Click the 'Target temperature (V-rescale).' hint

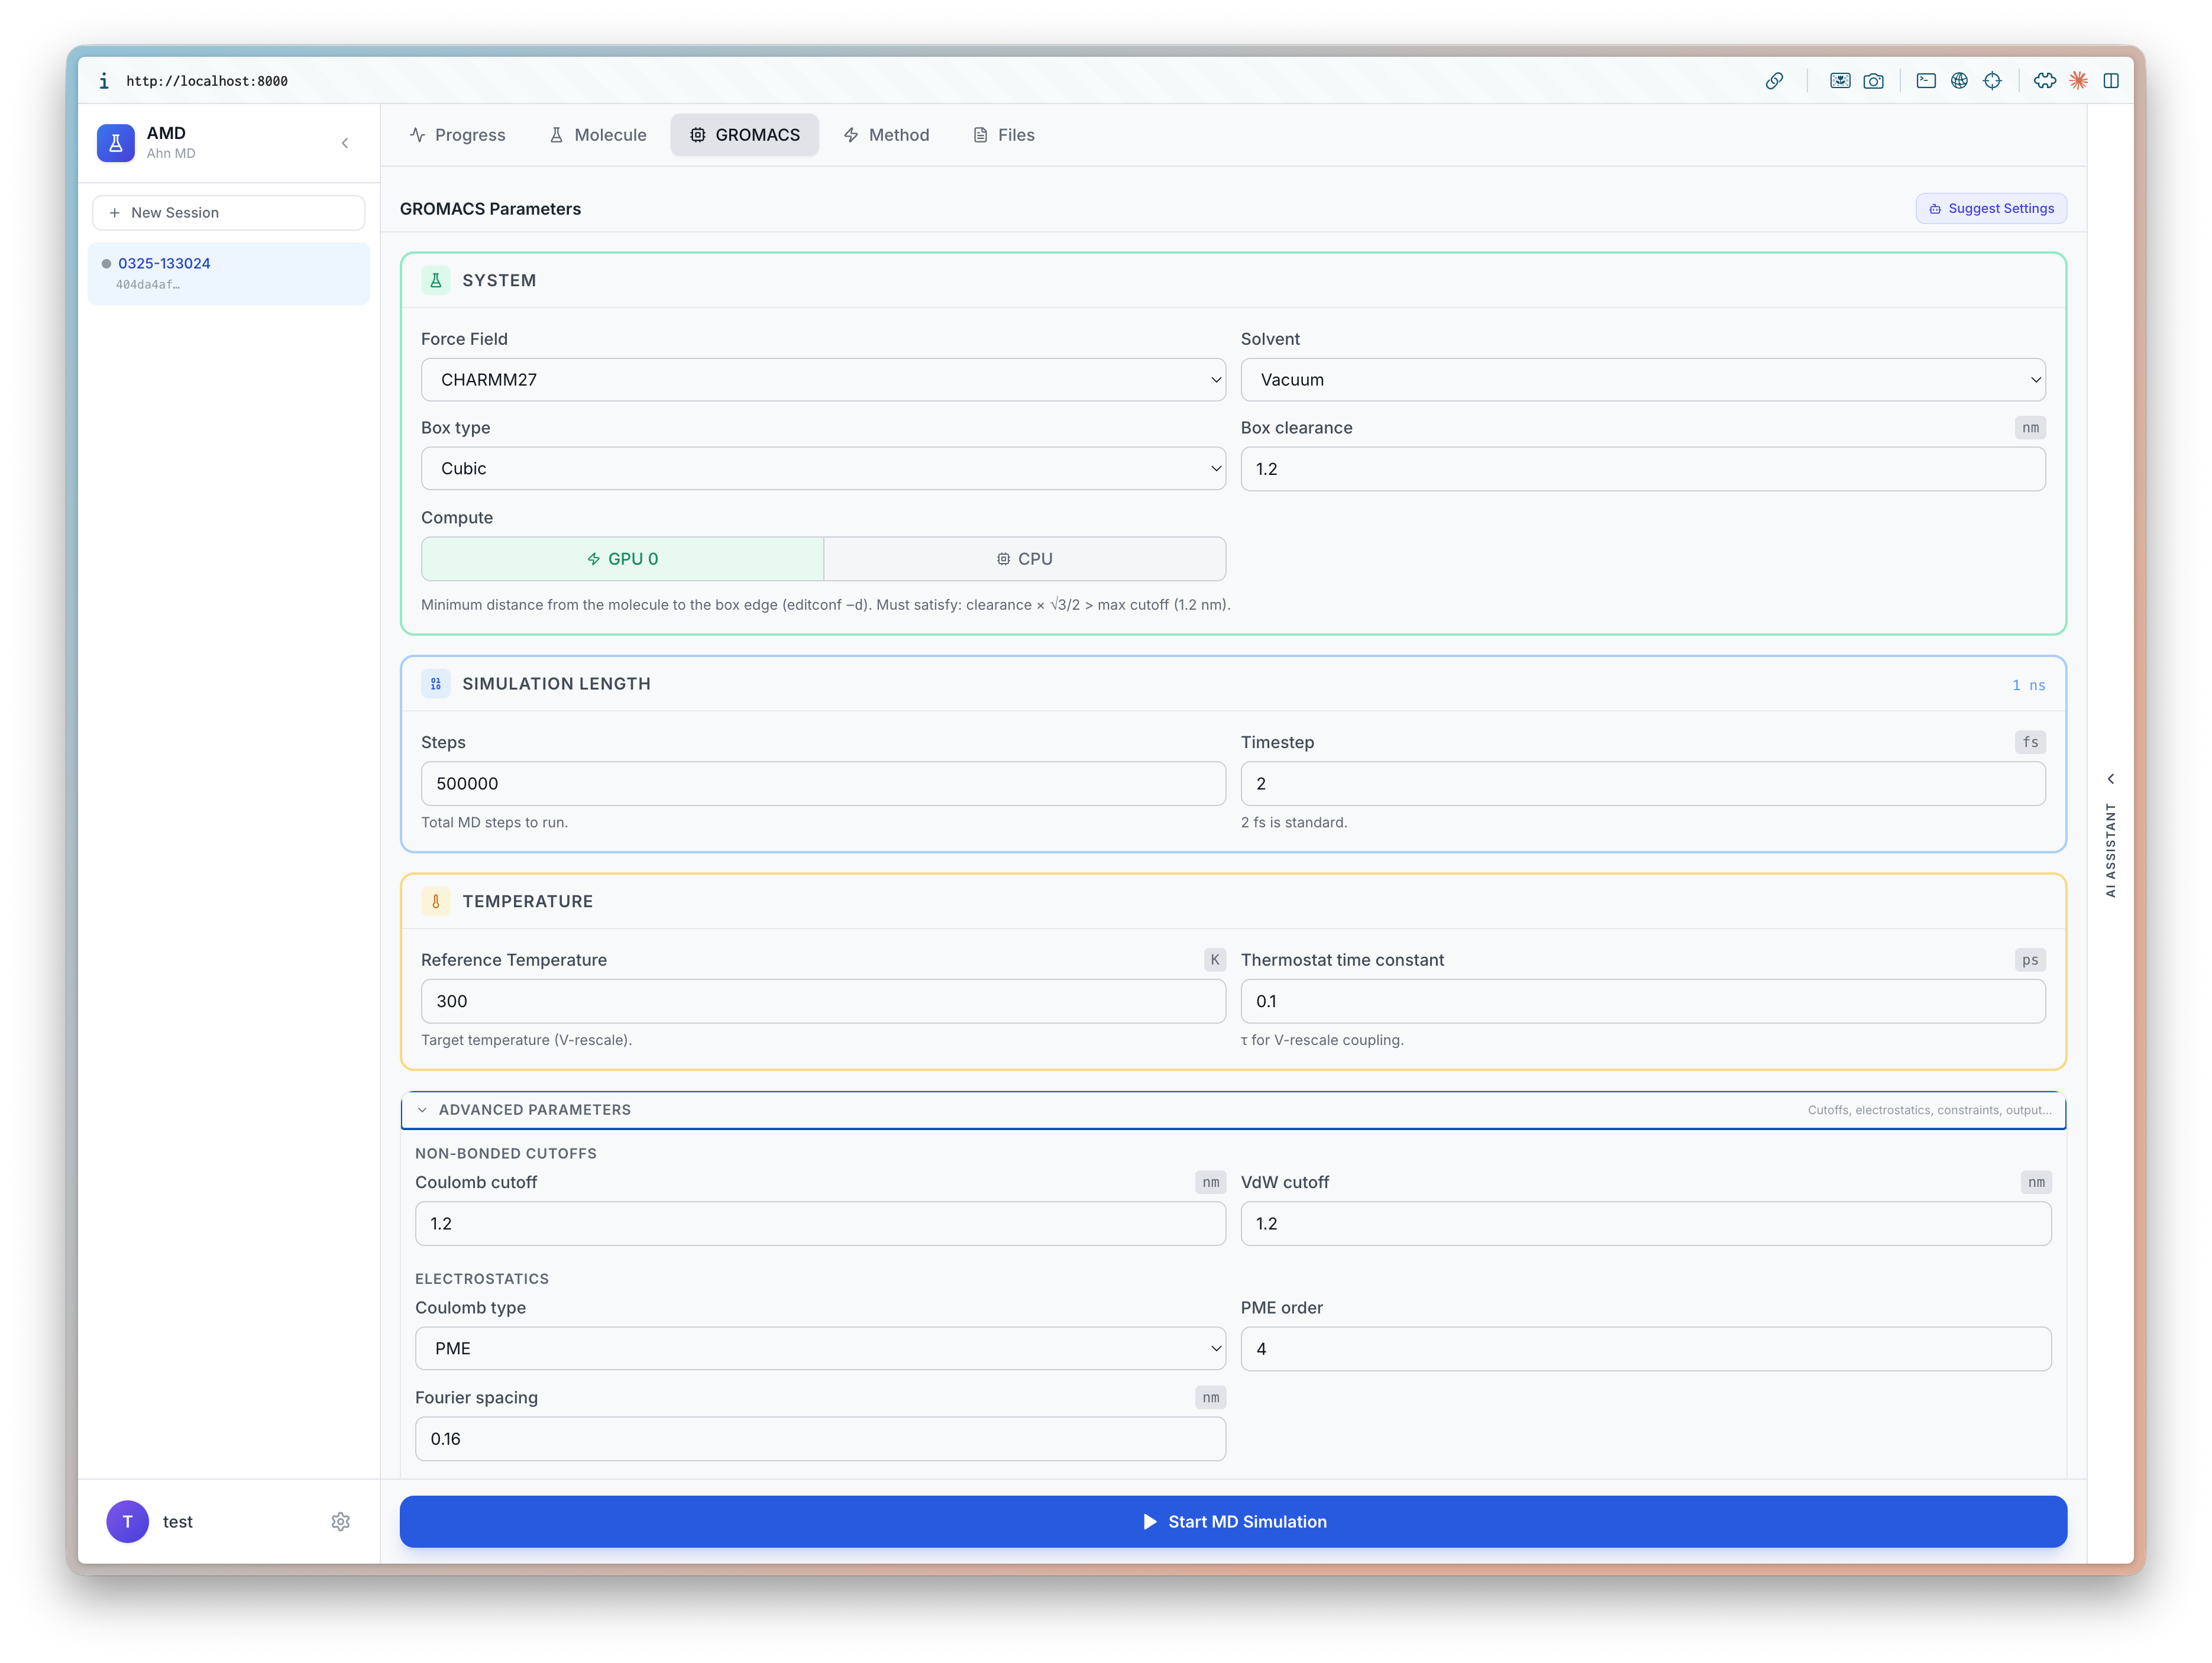tap(526, 1040)
